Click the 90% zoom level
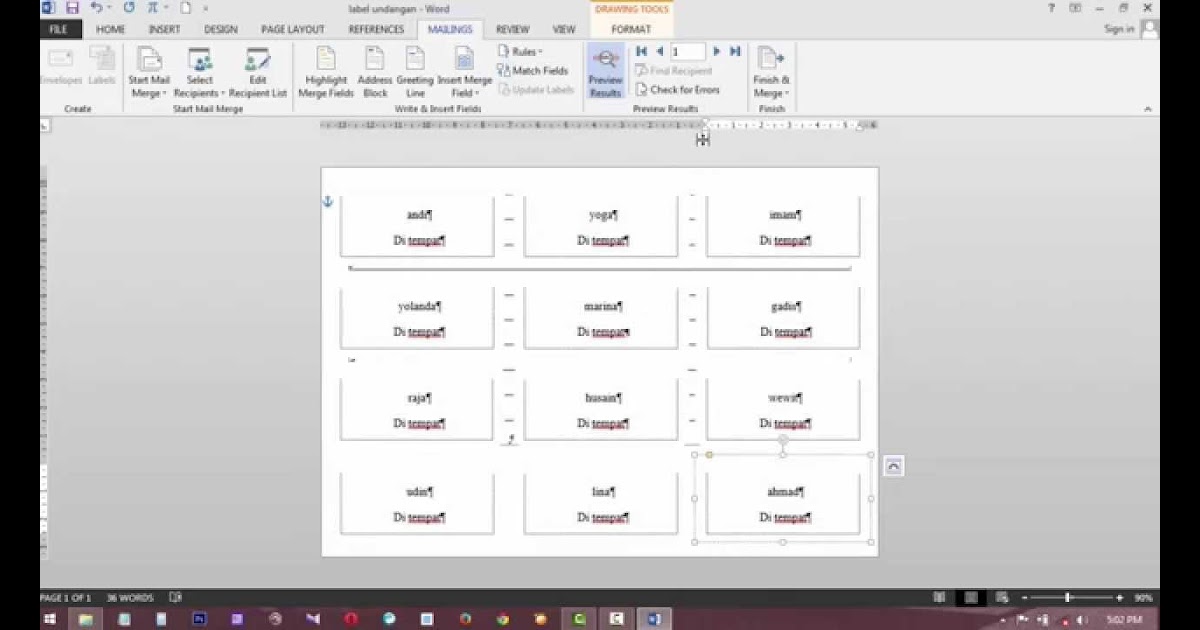 pos(1143,597)
